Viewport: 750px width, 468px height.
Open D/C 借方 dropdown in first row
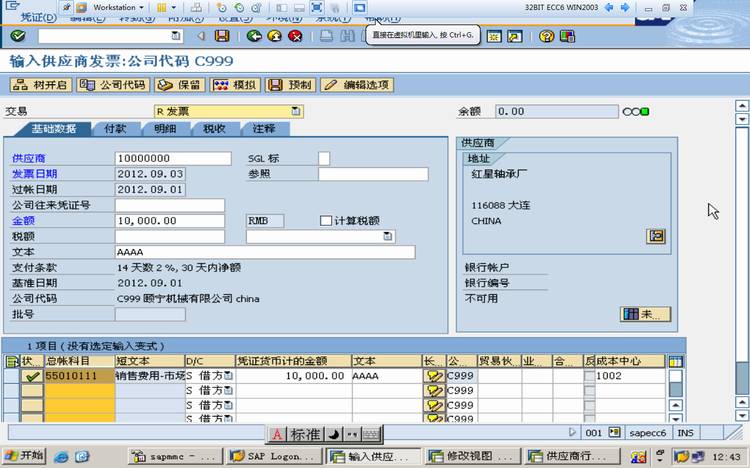tap(229, 376)
